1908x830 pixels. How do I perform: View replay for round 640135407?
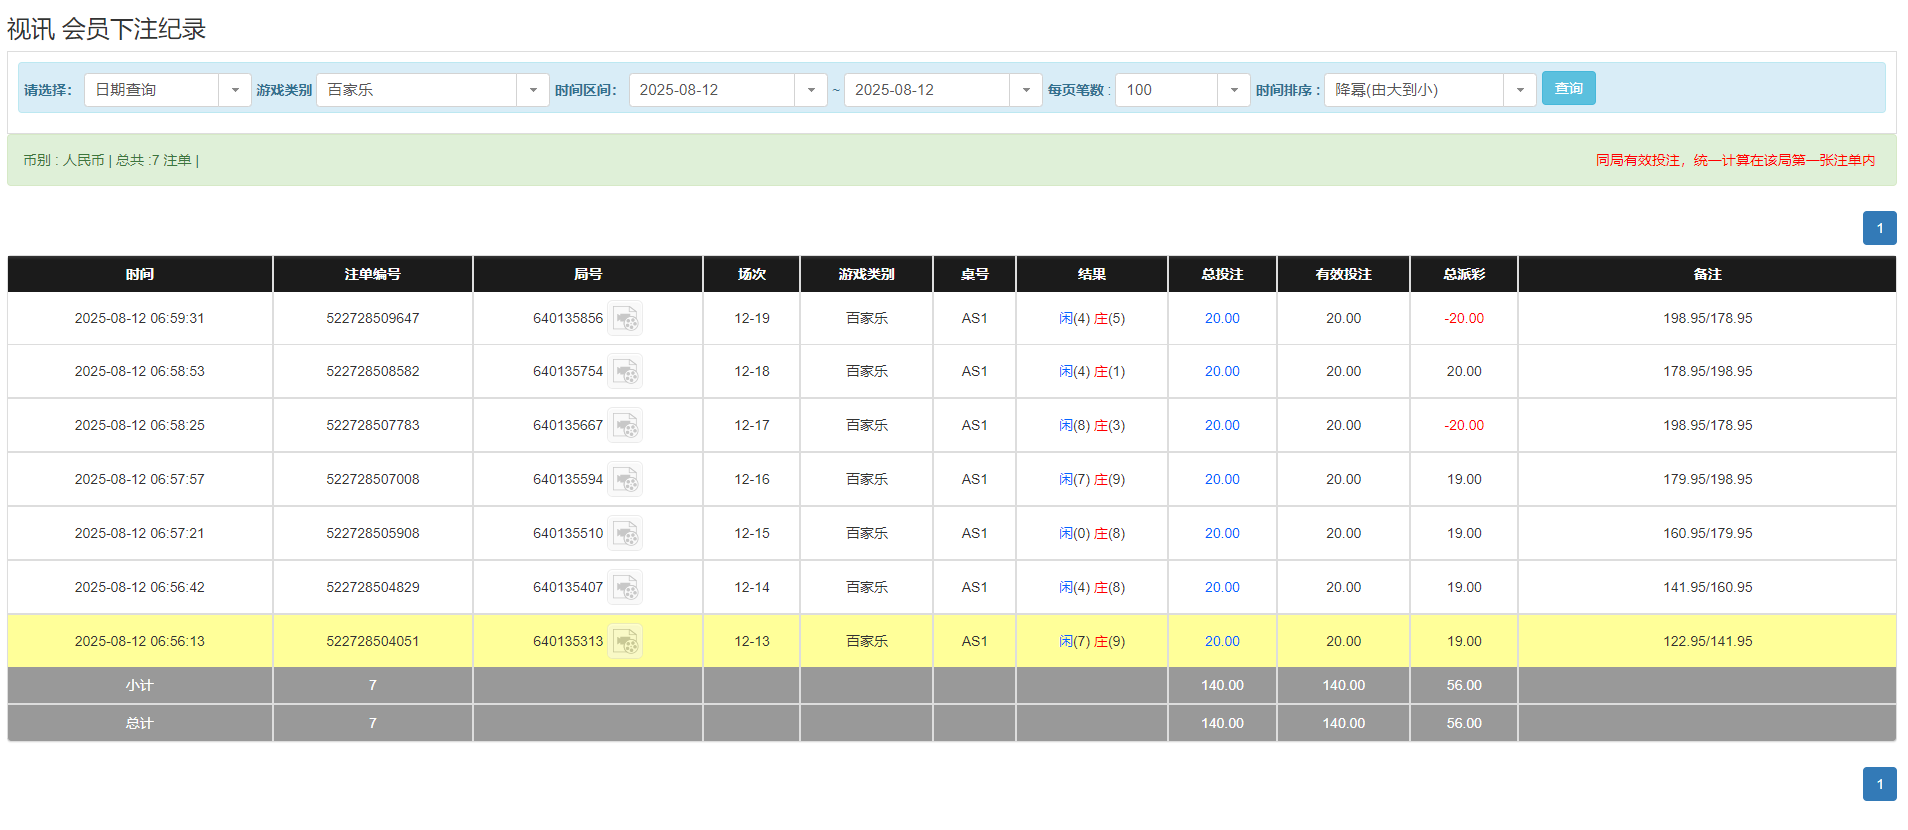625,588
